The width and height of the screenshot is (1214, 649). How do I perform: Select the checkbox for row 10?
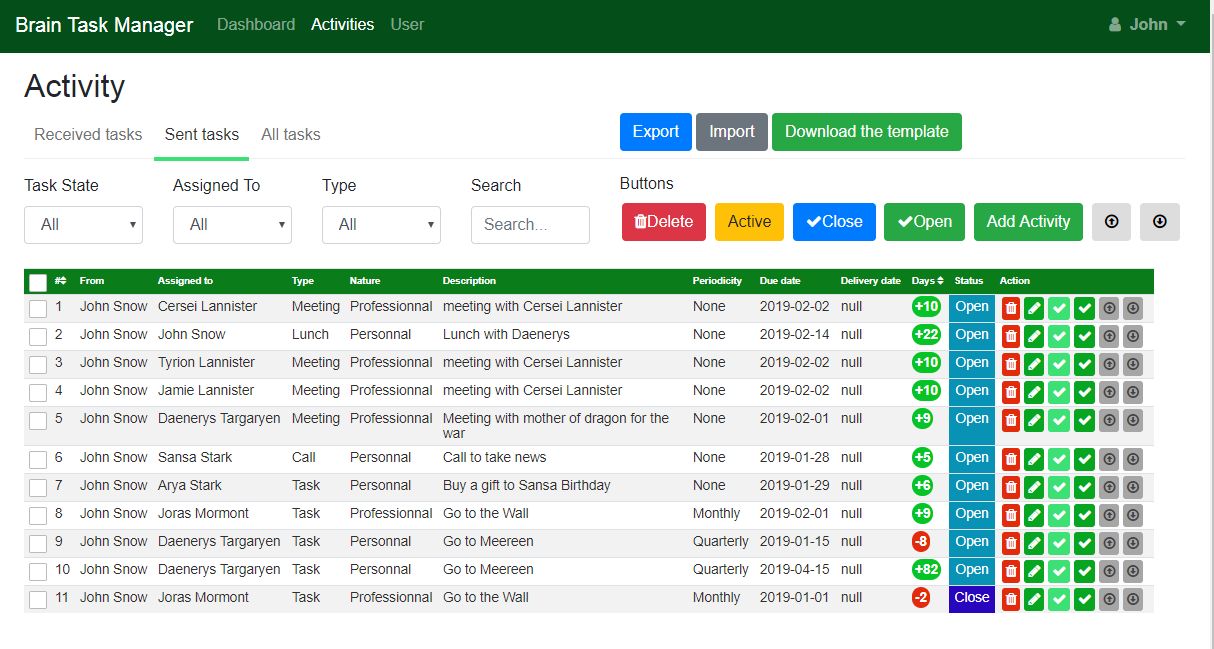pos(38,572)
